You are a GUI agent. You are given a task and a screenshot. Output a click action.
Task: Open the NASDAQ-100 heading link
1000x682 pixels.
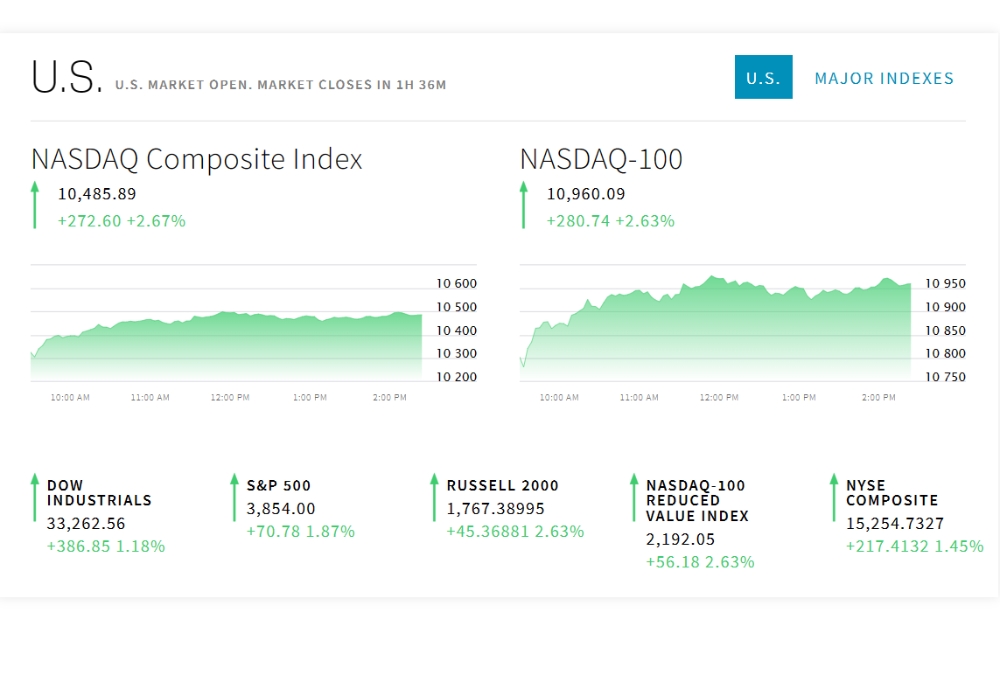pos(600,159)
